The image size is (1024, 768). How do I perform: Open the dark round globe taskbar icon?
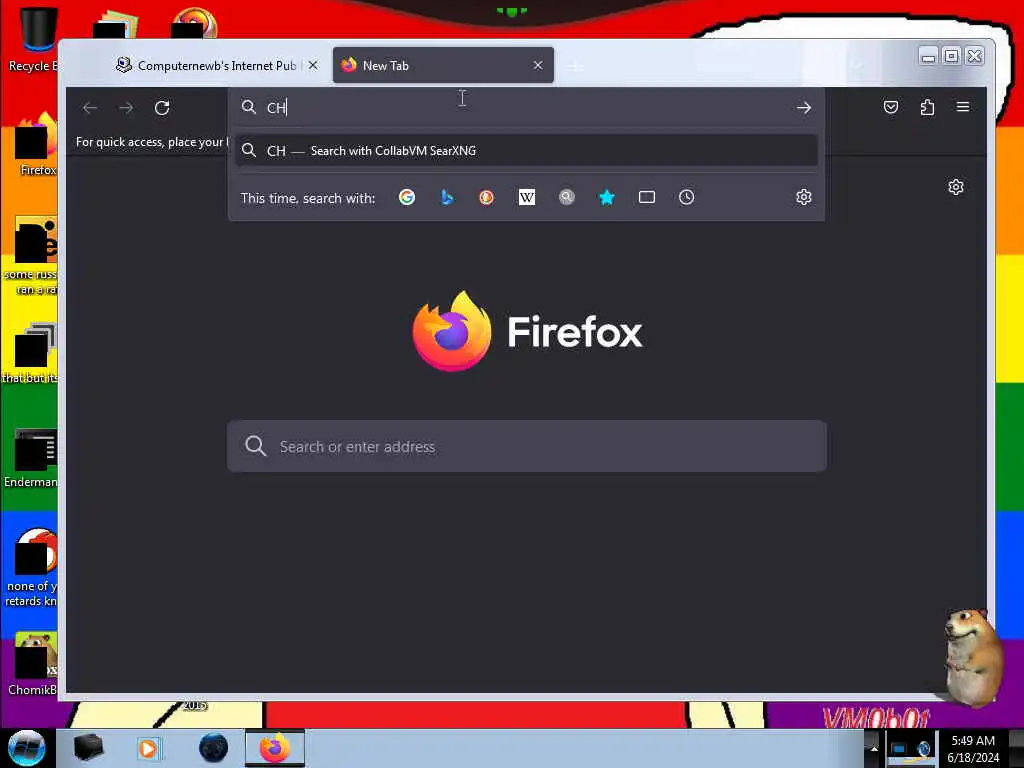coord(214,748)
